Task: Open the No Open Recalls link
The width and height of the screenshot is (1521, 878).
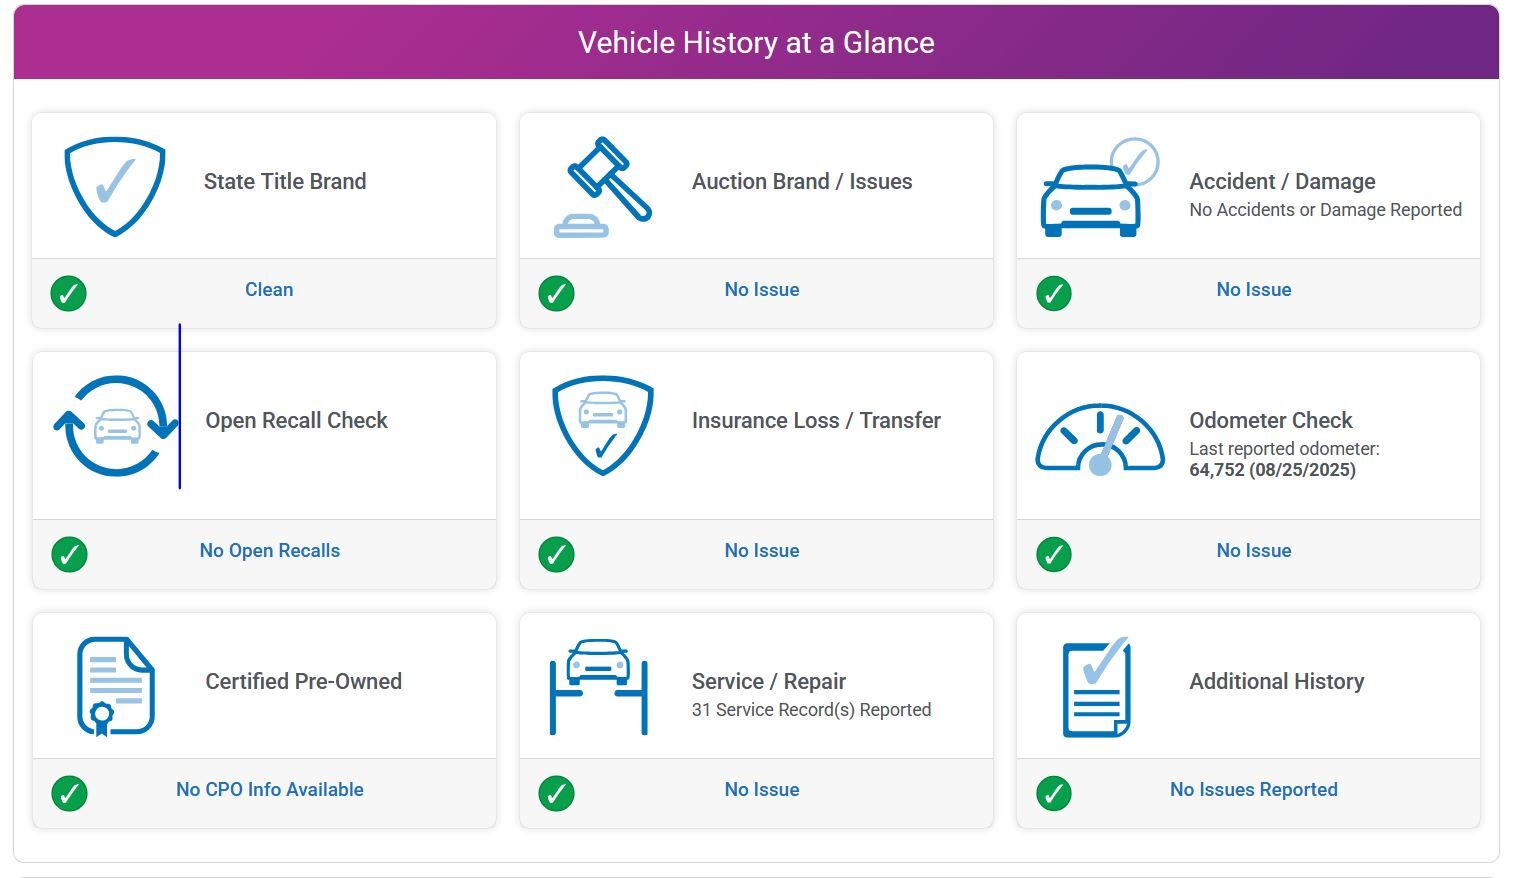Action: [x=269, y=551]
